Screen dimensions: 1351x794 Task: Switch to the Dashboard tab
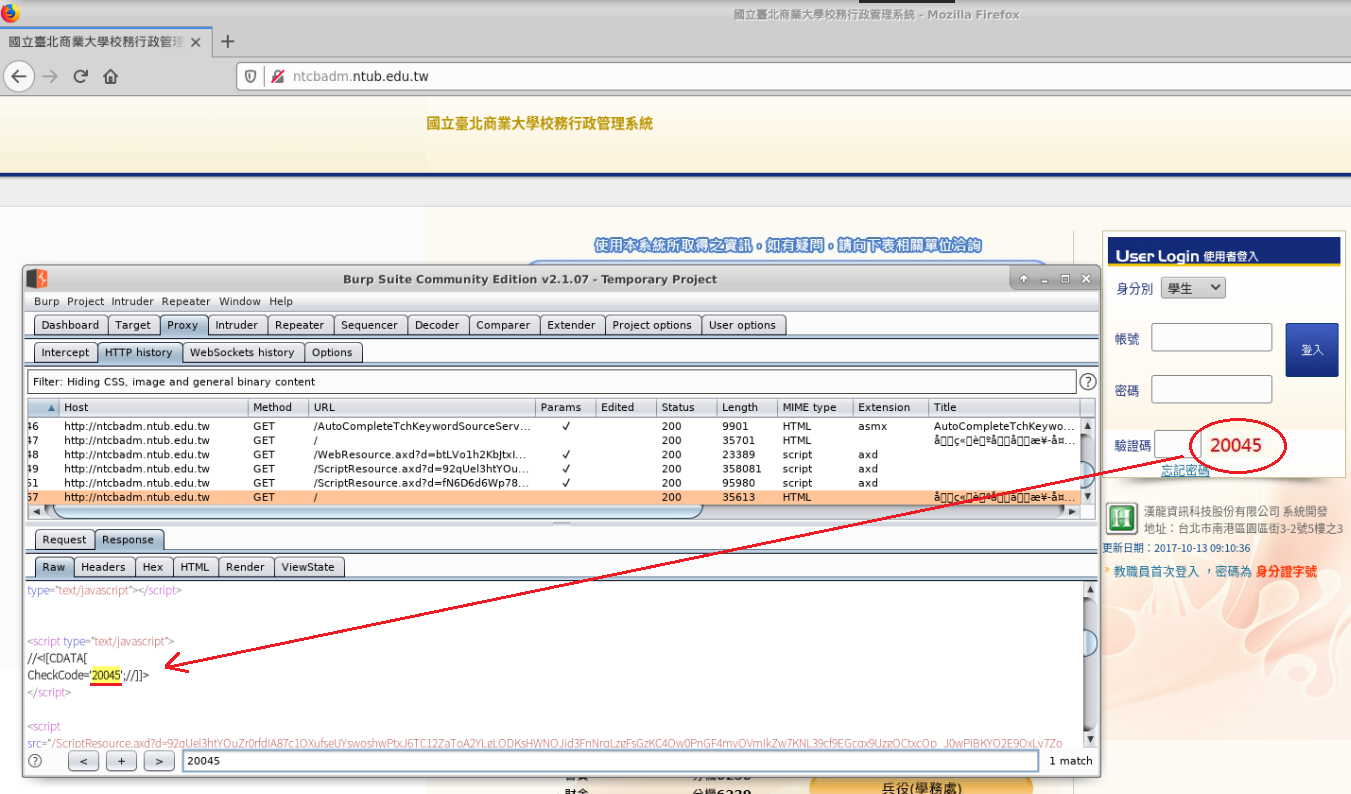point(70,325)
